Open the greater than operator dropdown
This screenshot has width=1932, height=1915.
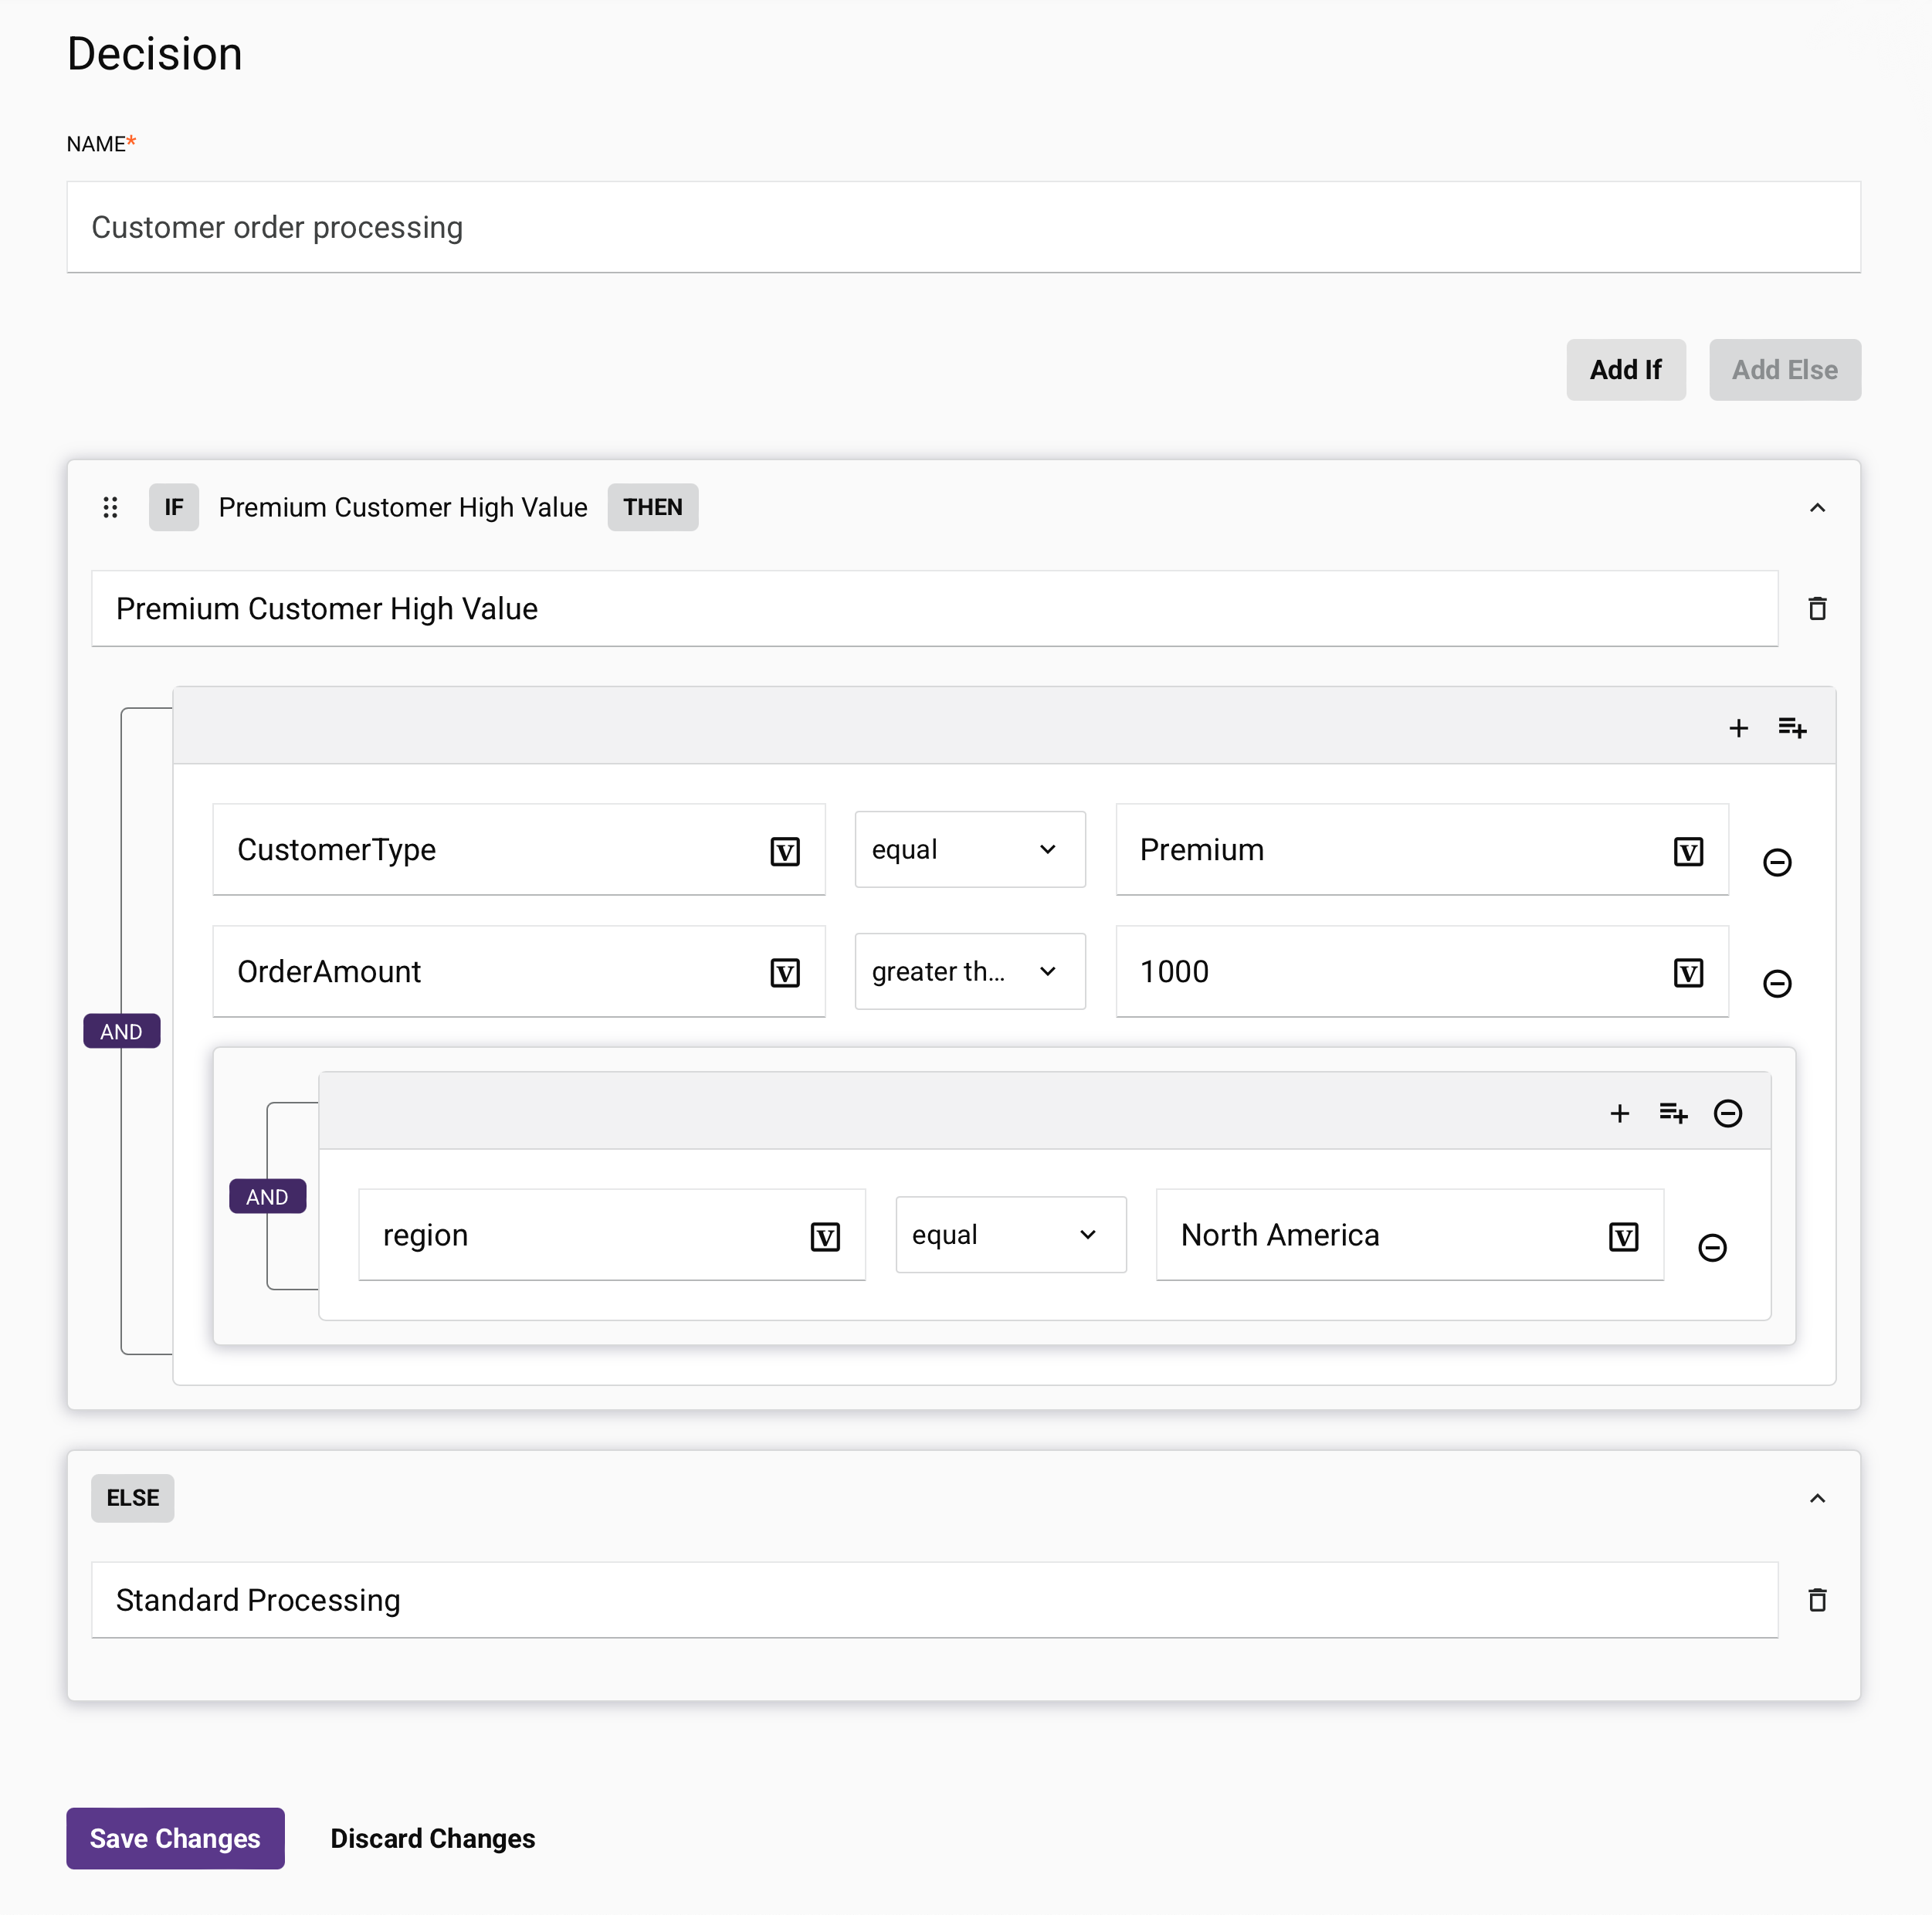[x=969, y=971]
